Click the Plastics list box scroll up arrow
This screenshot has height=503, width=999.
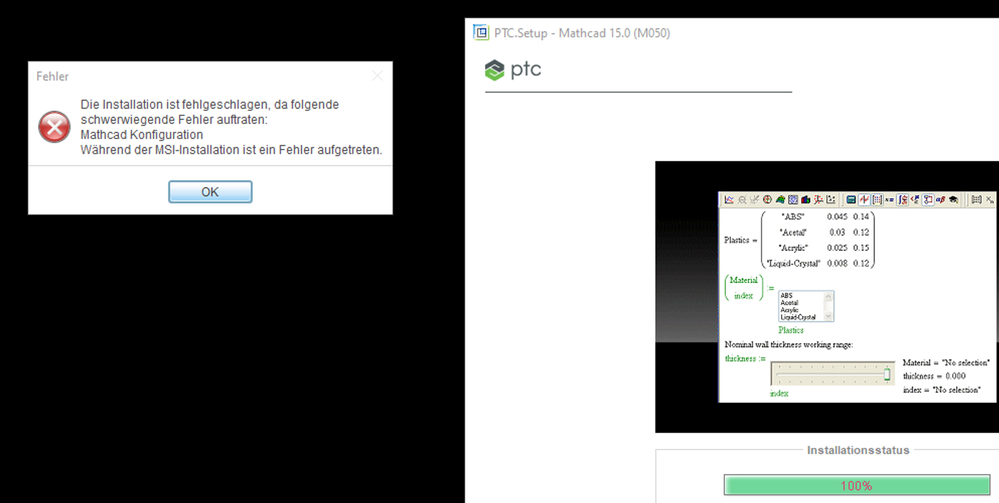828,296
